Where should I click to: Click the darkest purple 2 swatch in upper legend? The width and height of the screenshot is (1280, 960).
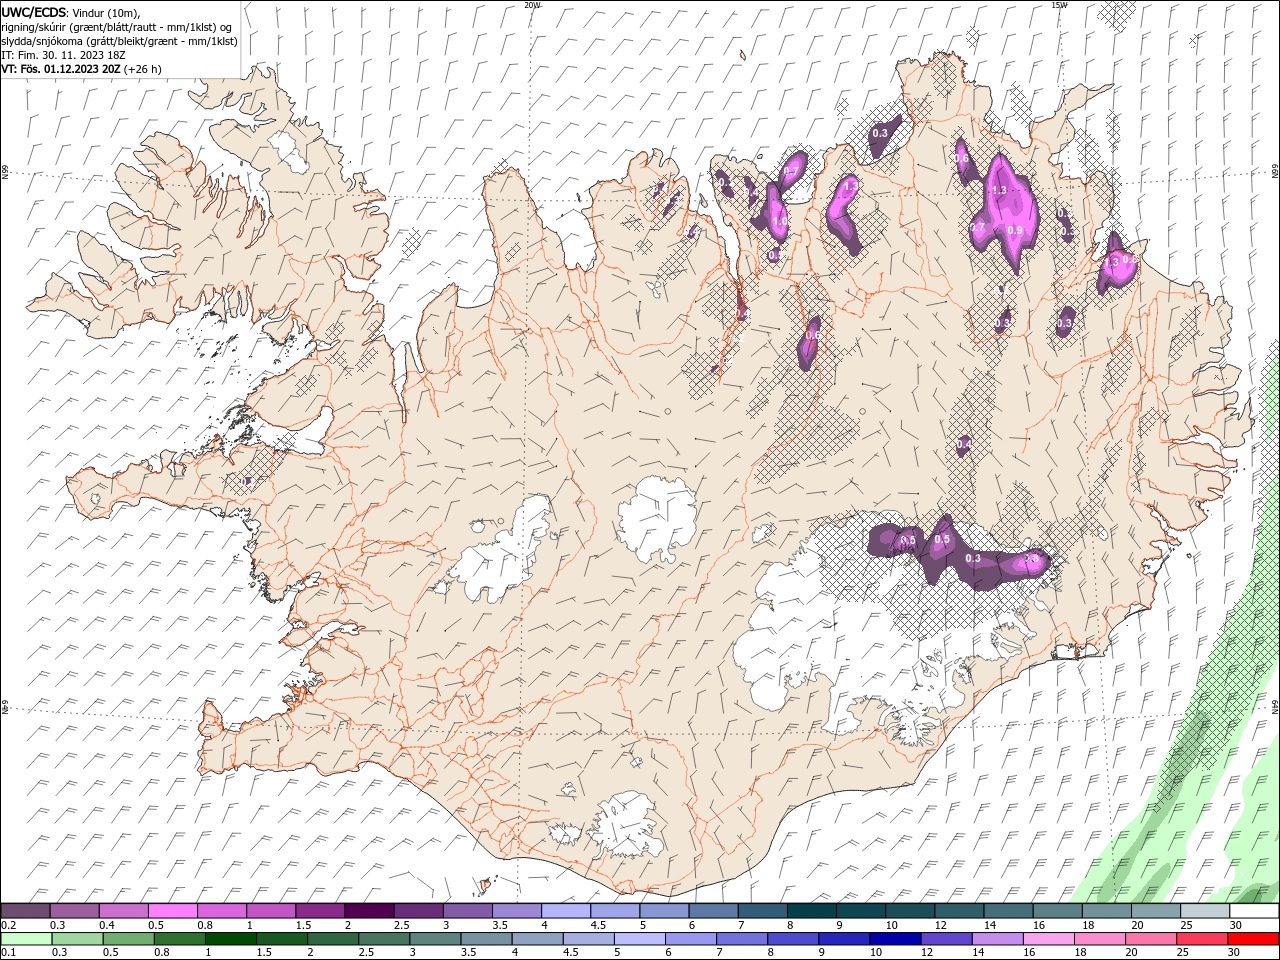click(x=368, y=911)
